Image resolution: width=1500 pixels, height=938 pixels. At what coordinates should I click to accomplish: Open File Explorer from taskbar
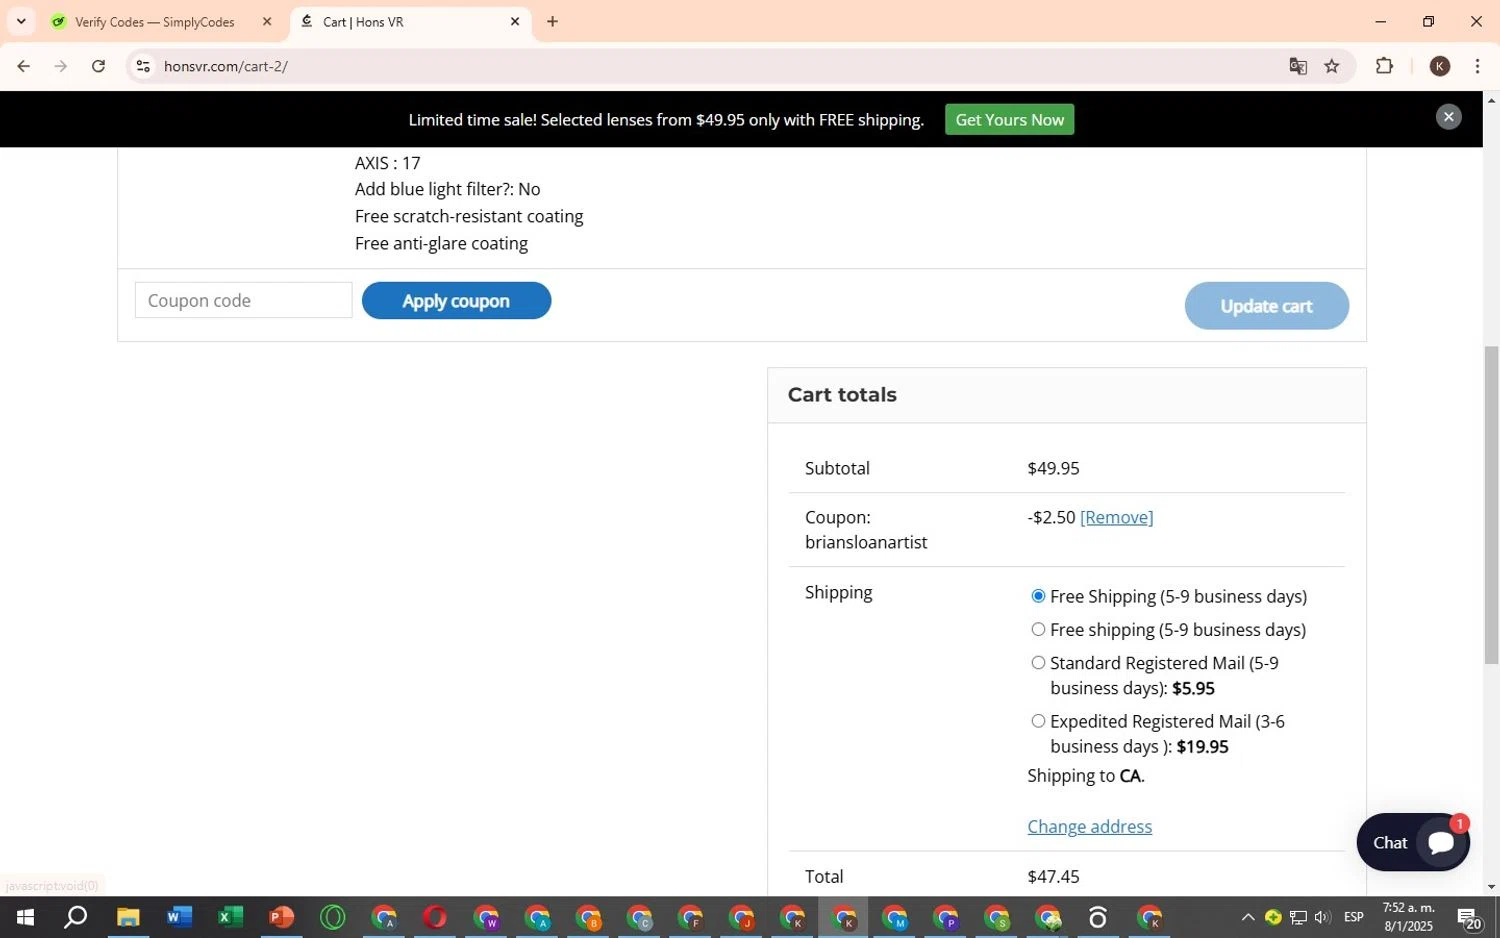point(128,917)
